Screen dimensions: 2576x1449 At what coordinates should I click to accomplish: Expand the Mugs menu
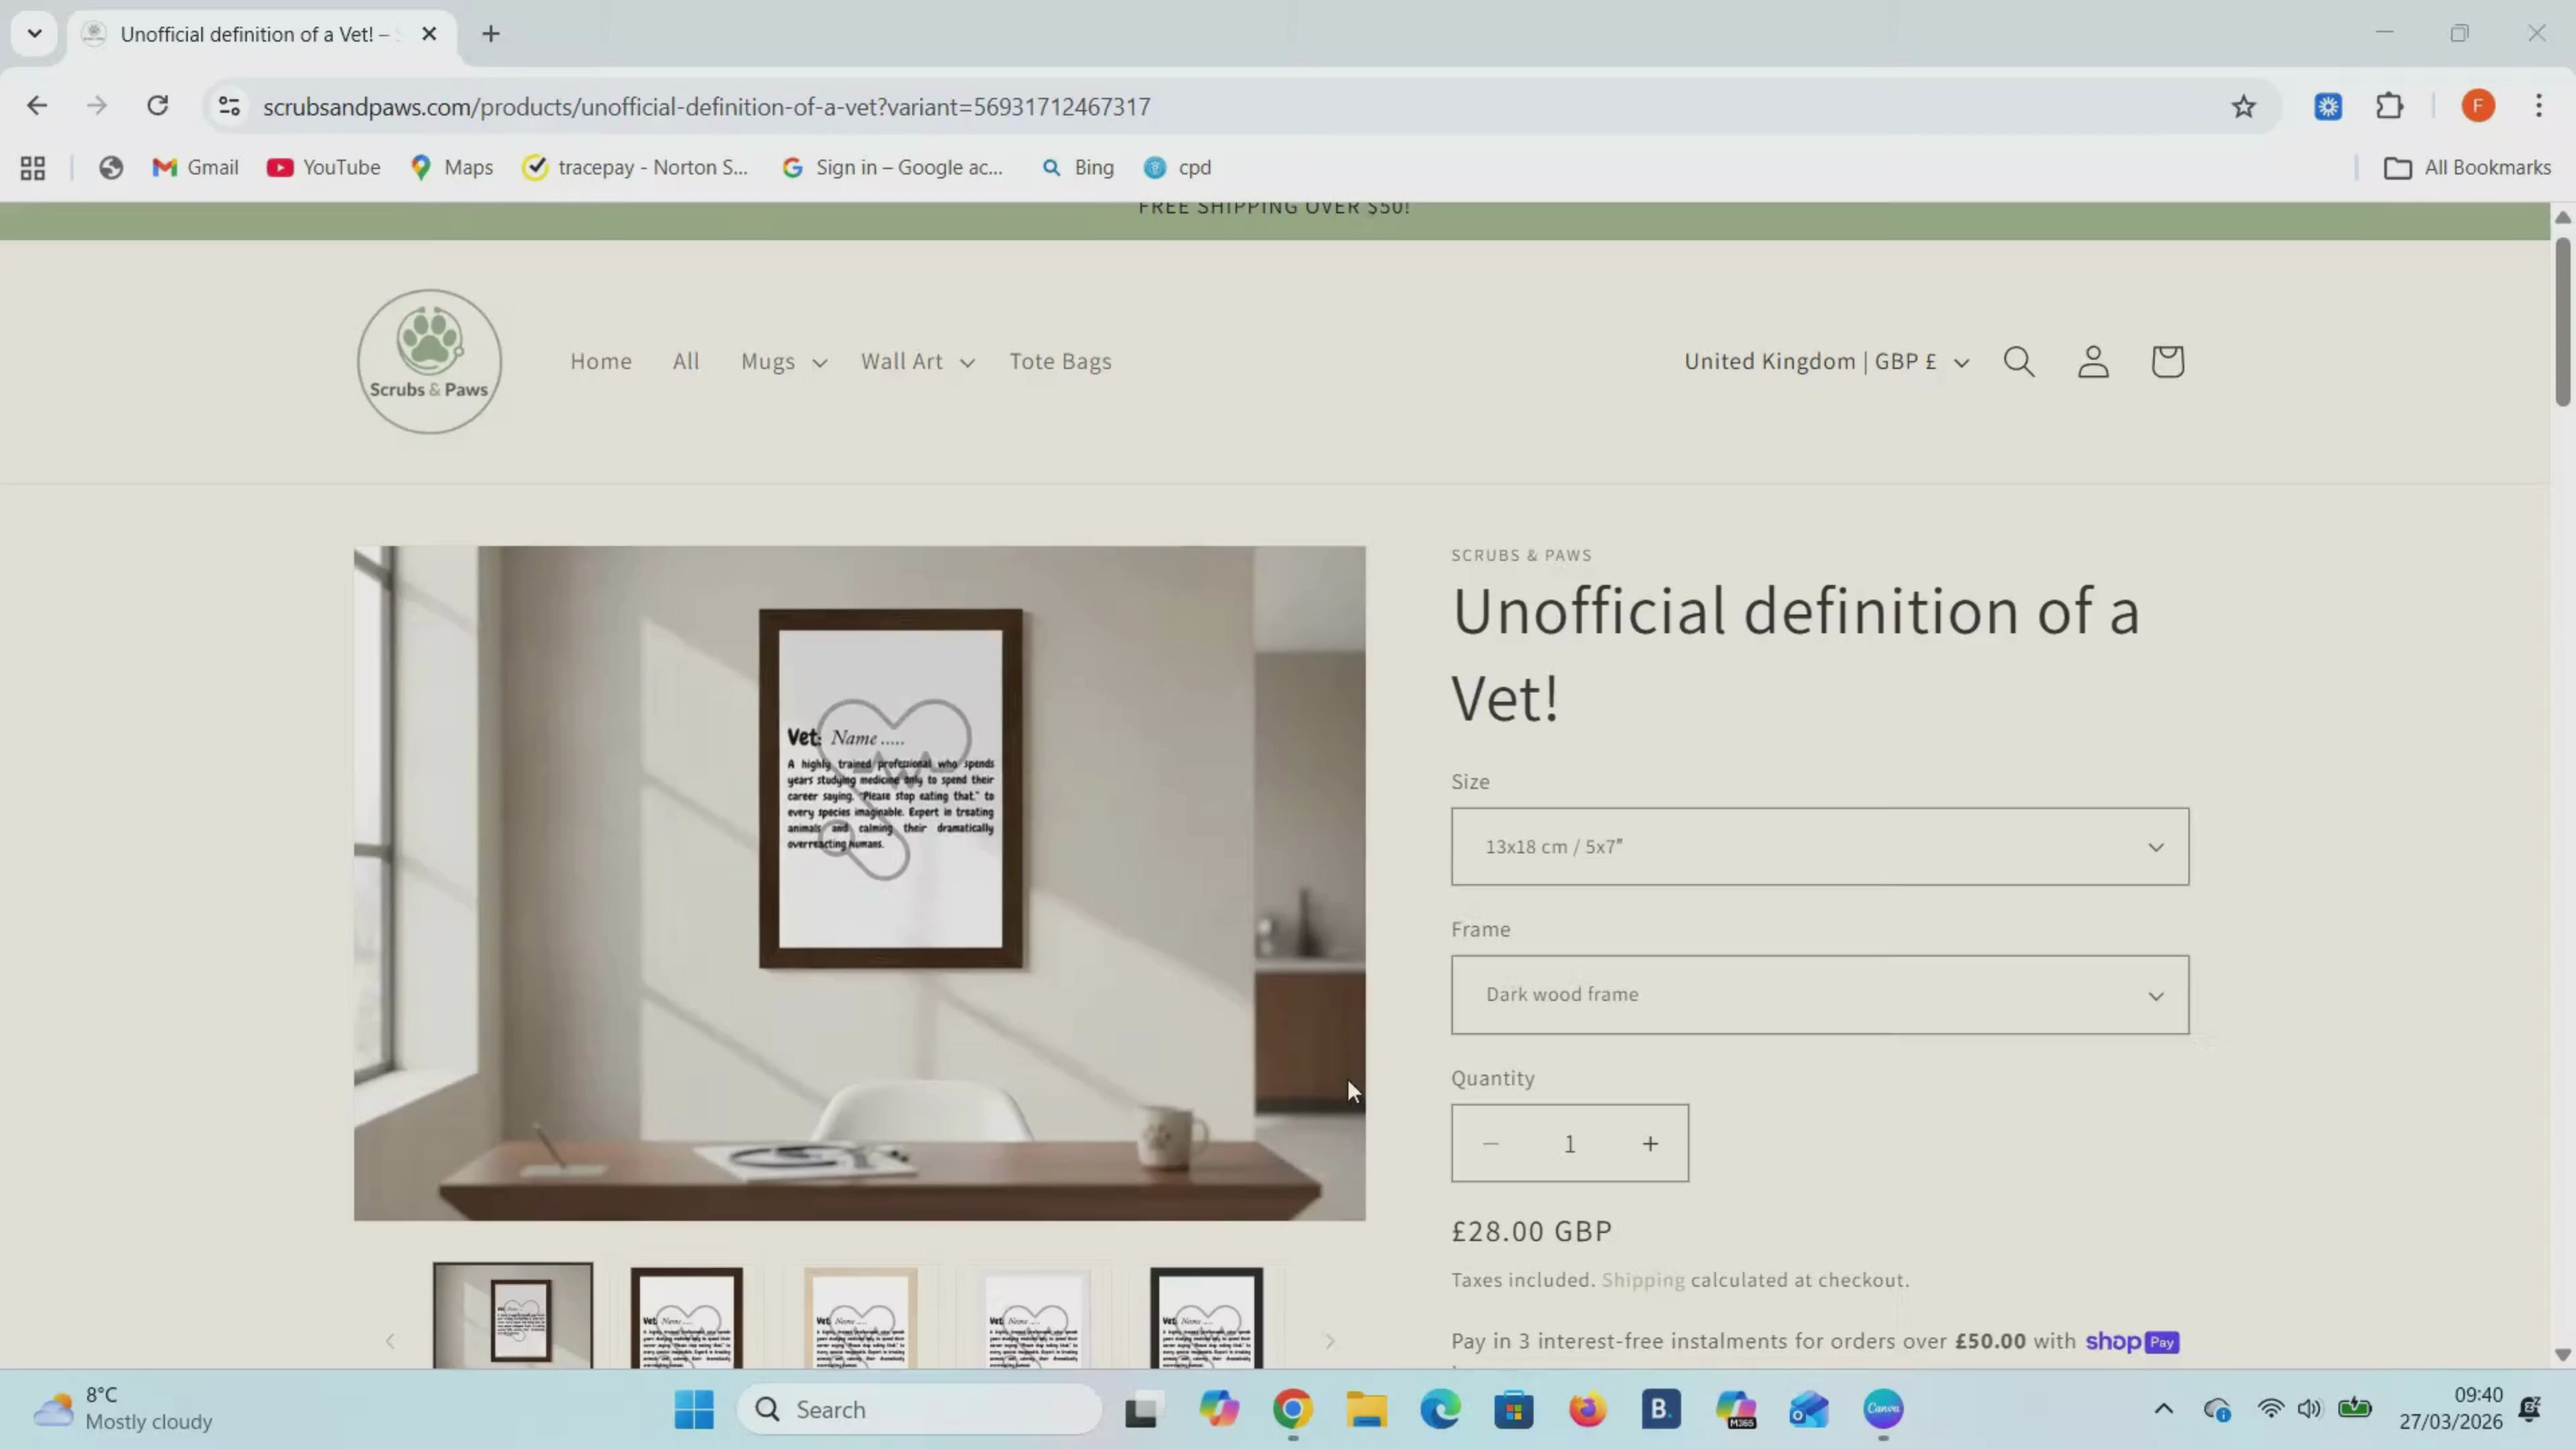(x=784, y=362)
